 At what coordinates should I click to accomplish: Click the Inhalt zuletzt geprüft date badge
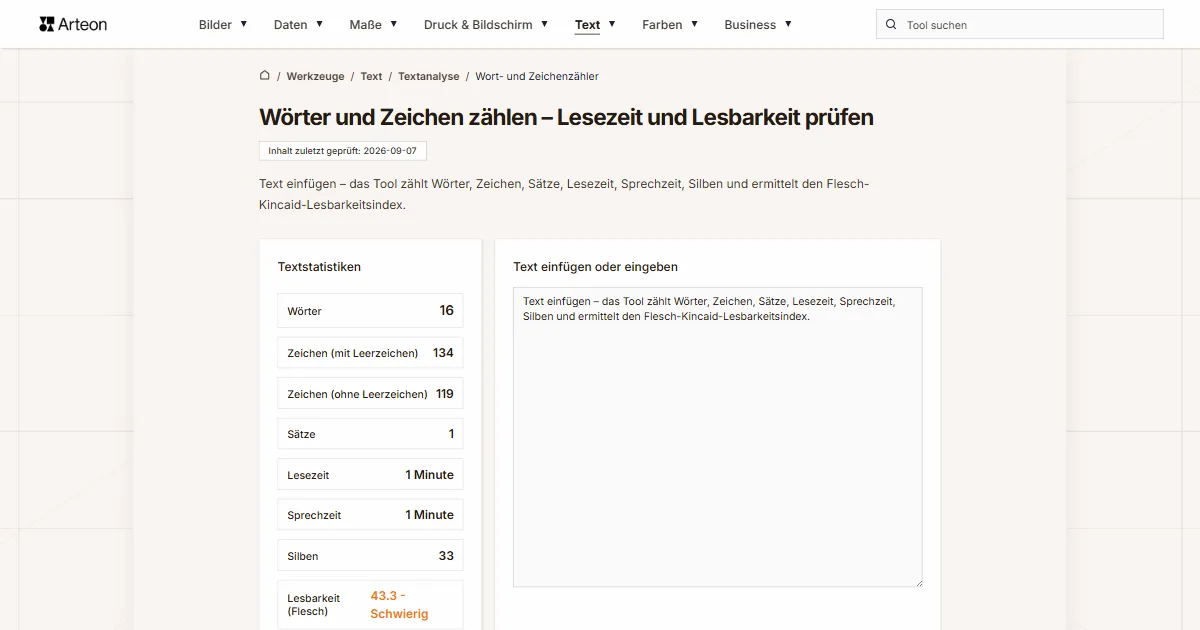coord(342,150)
